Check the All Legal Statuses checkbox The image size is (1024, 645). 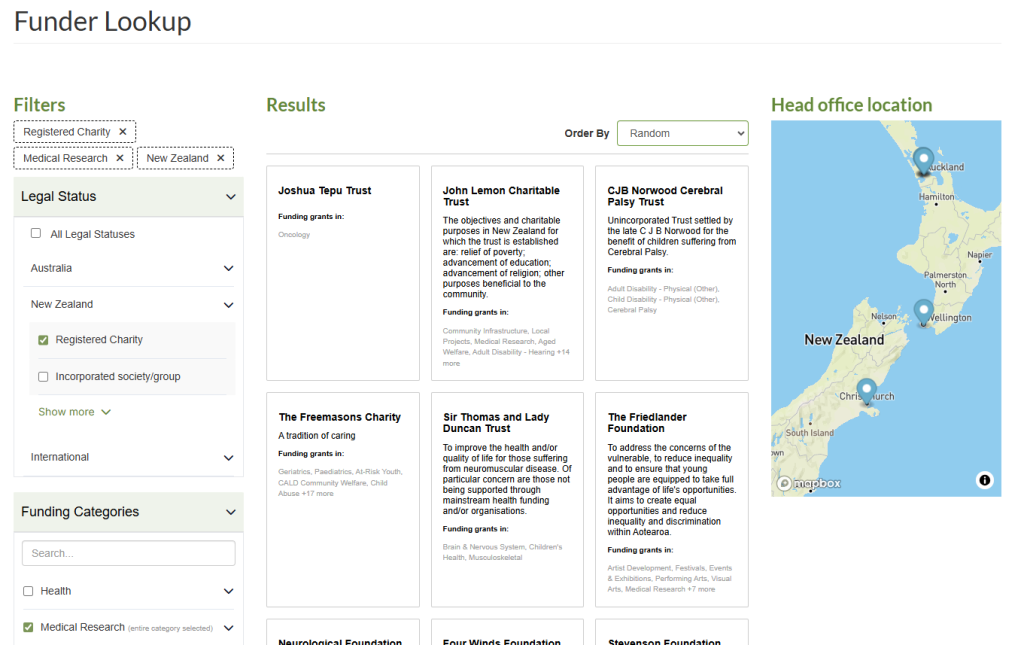[x=36, y=234]
